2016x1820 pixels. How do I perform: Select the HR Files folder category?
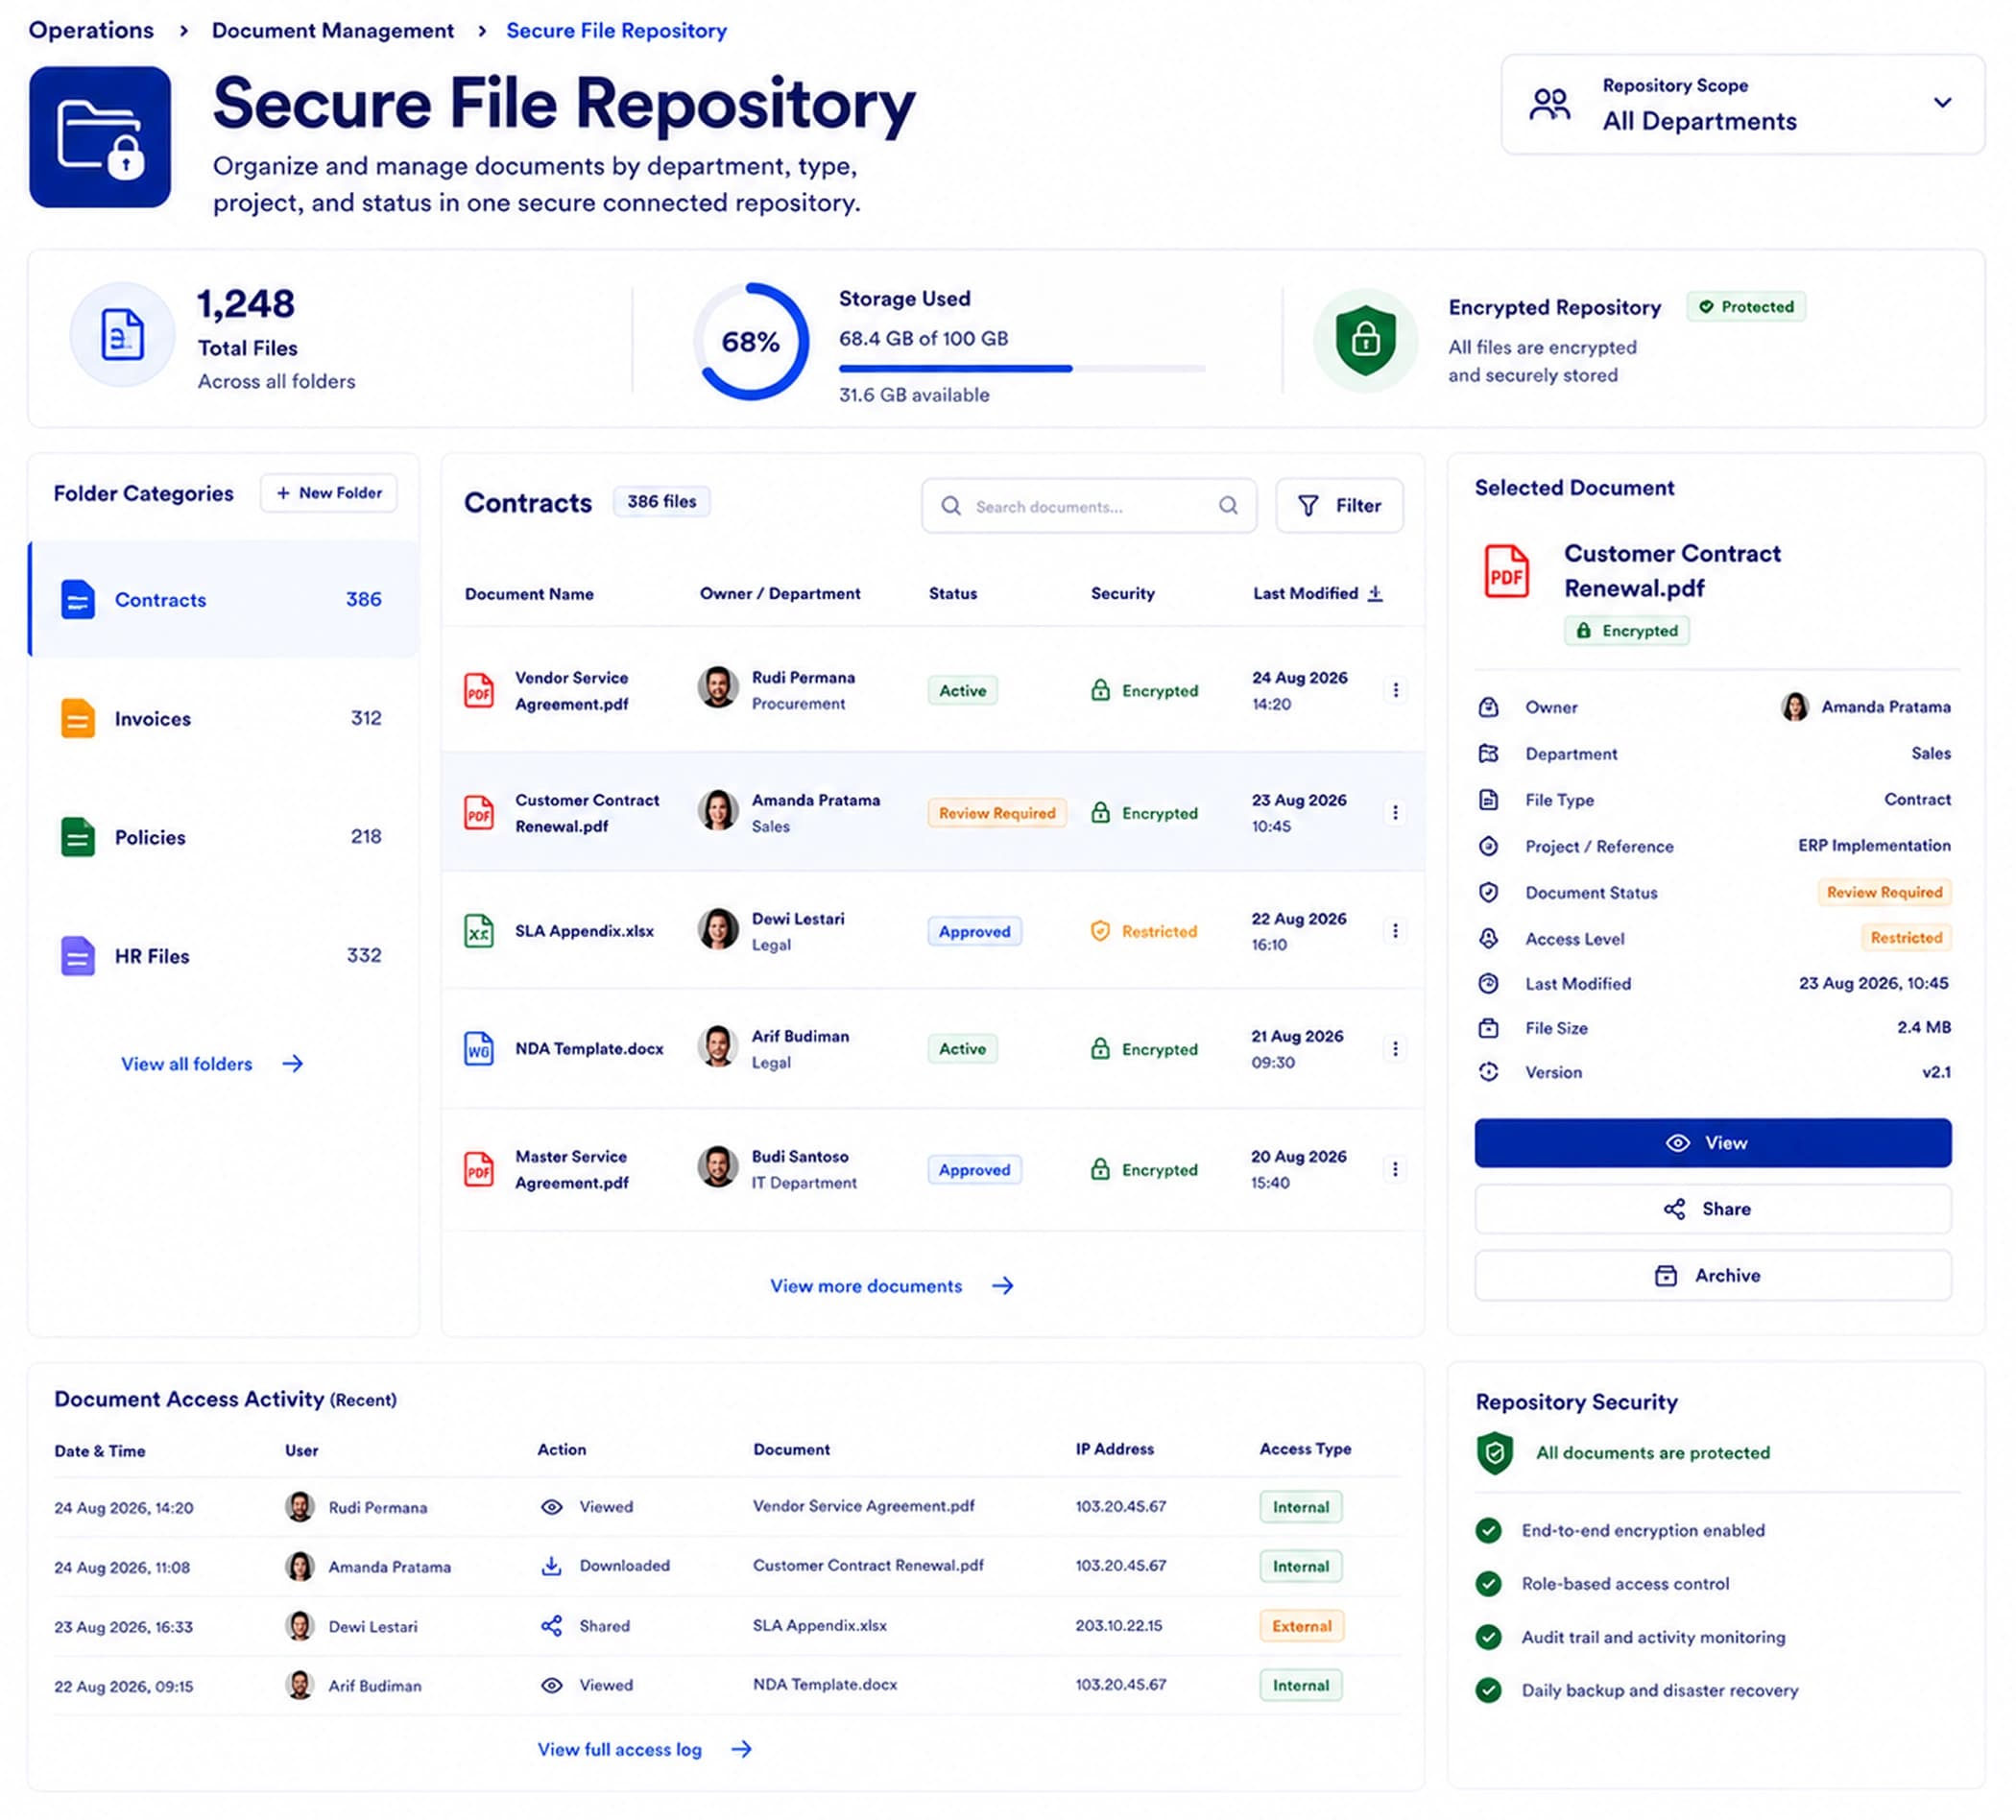tap(223, 956)
